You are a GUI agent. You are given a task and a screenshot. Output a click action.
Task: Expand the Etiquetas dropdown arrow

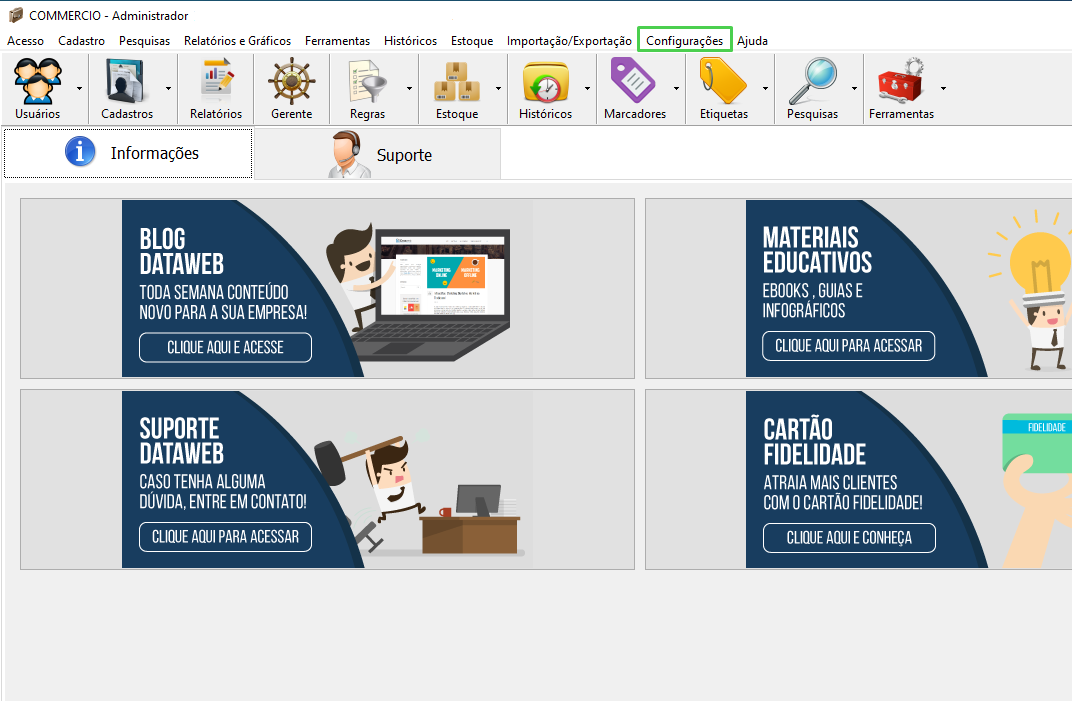(765, 89)
